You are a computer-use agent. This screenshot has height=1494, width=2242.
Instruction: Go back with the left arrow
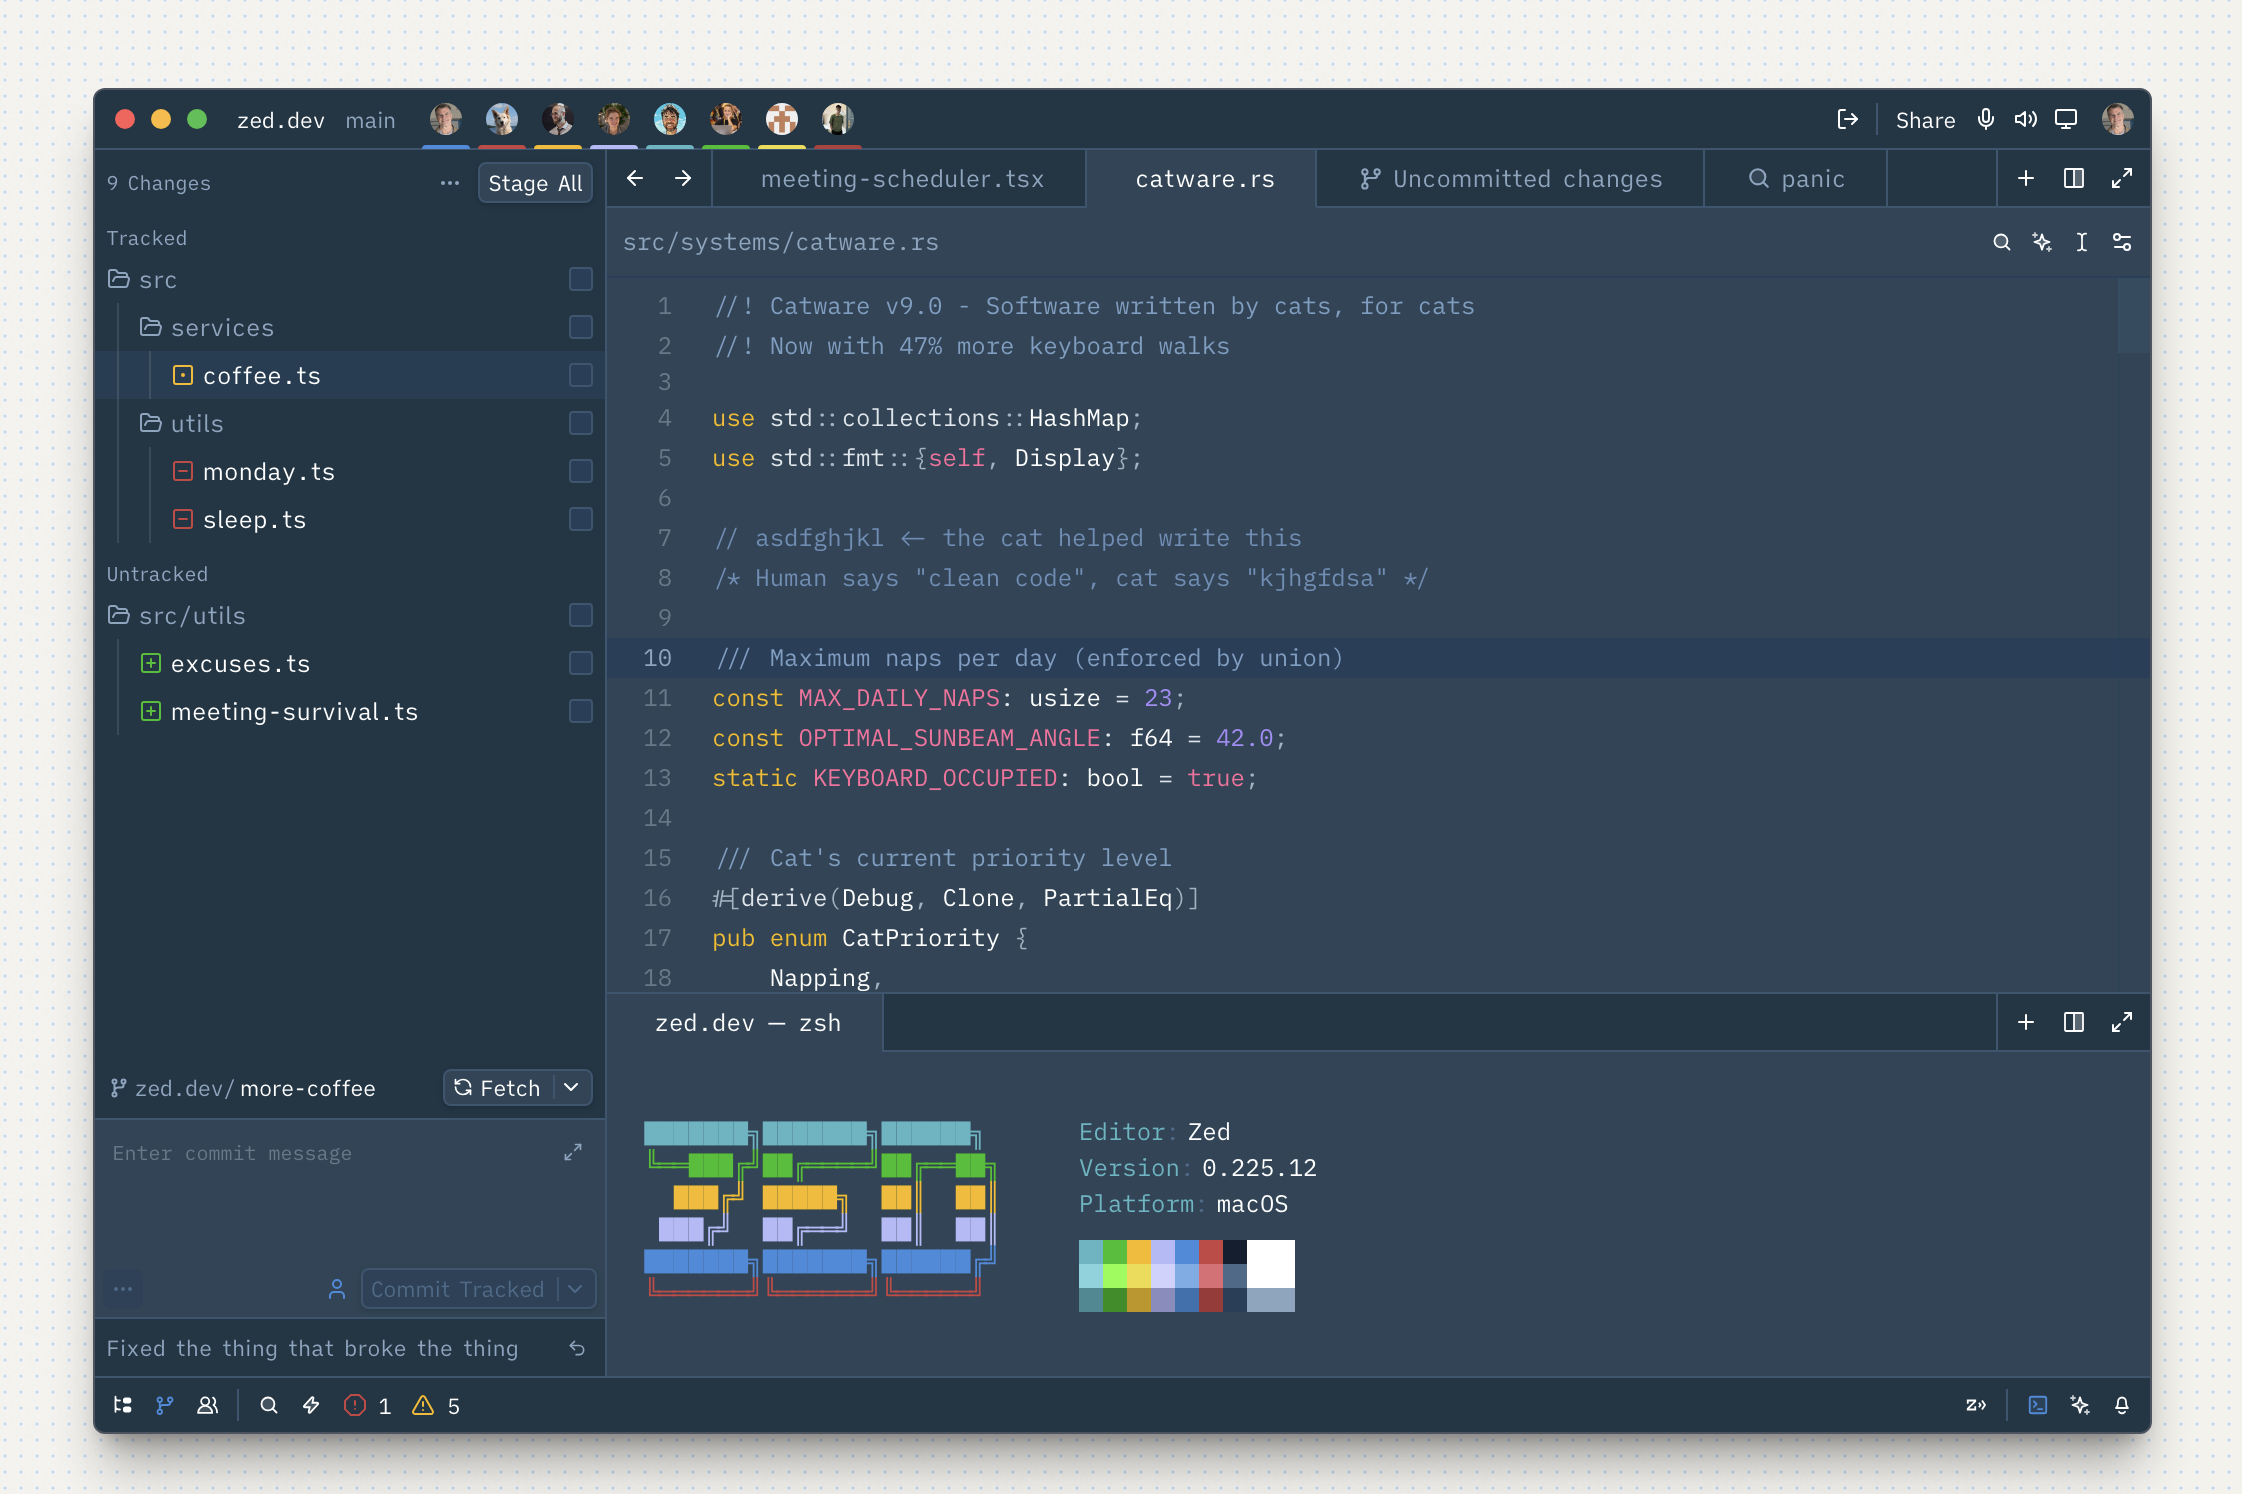pos(635,178)
